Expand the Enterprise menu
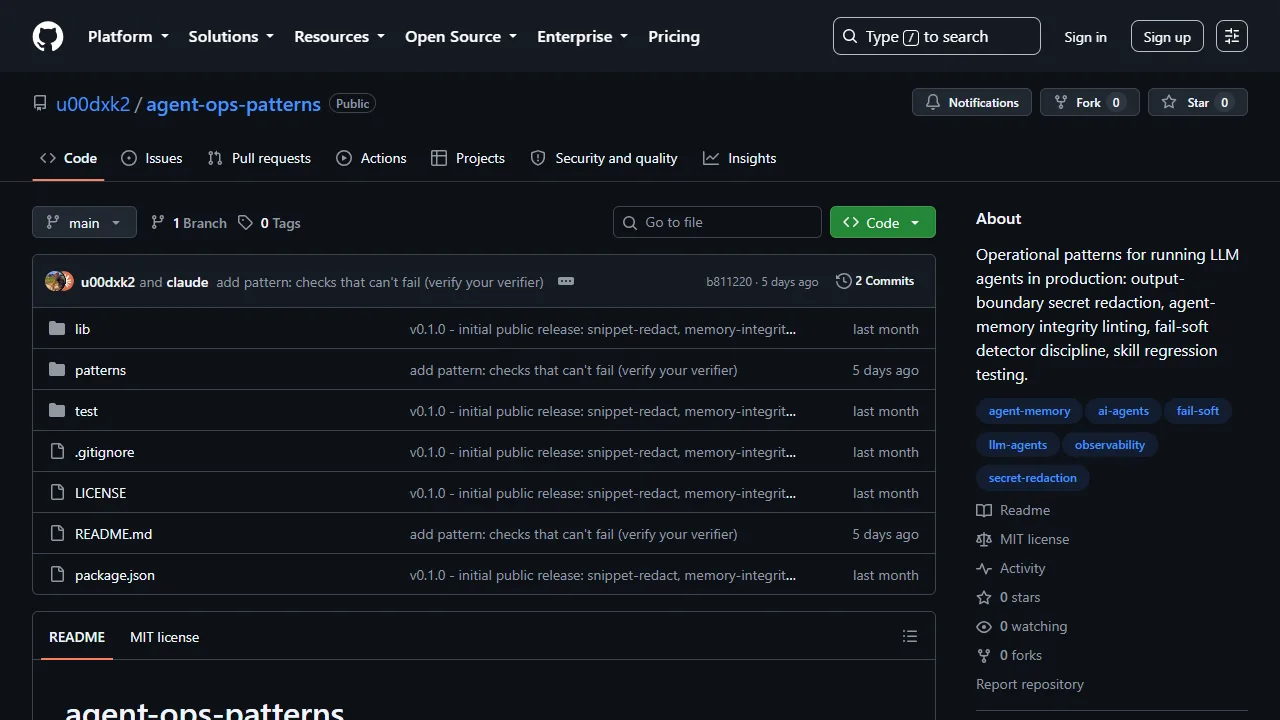The image size is (1280, 720). pos(583,37)
